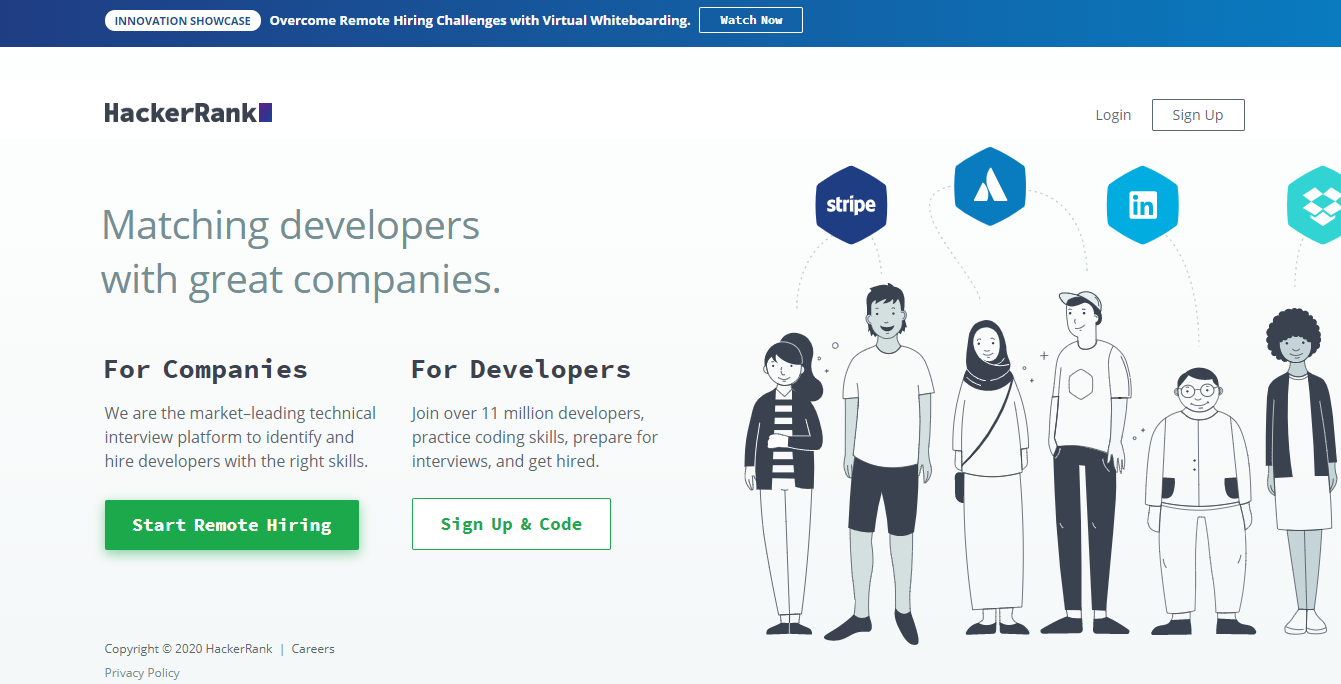Click the virtual whiteboarding banner text
This screenshot has height=684, width=1341.
pyautogui.click(x=480, y=20)
